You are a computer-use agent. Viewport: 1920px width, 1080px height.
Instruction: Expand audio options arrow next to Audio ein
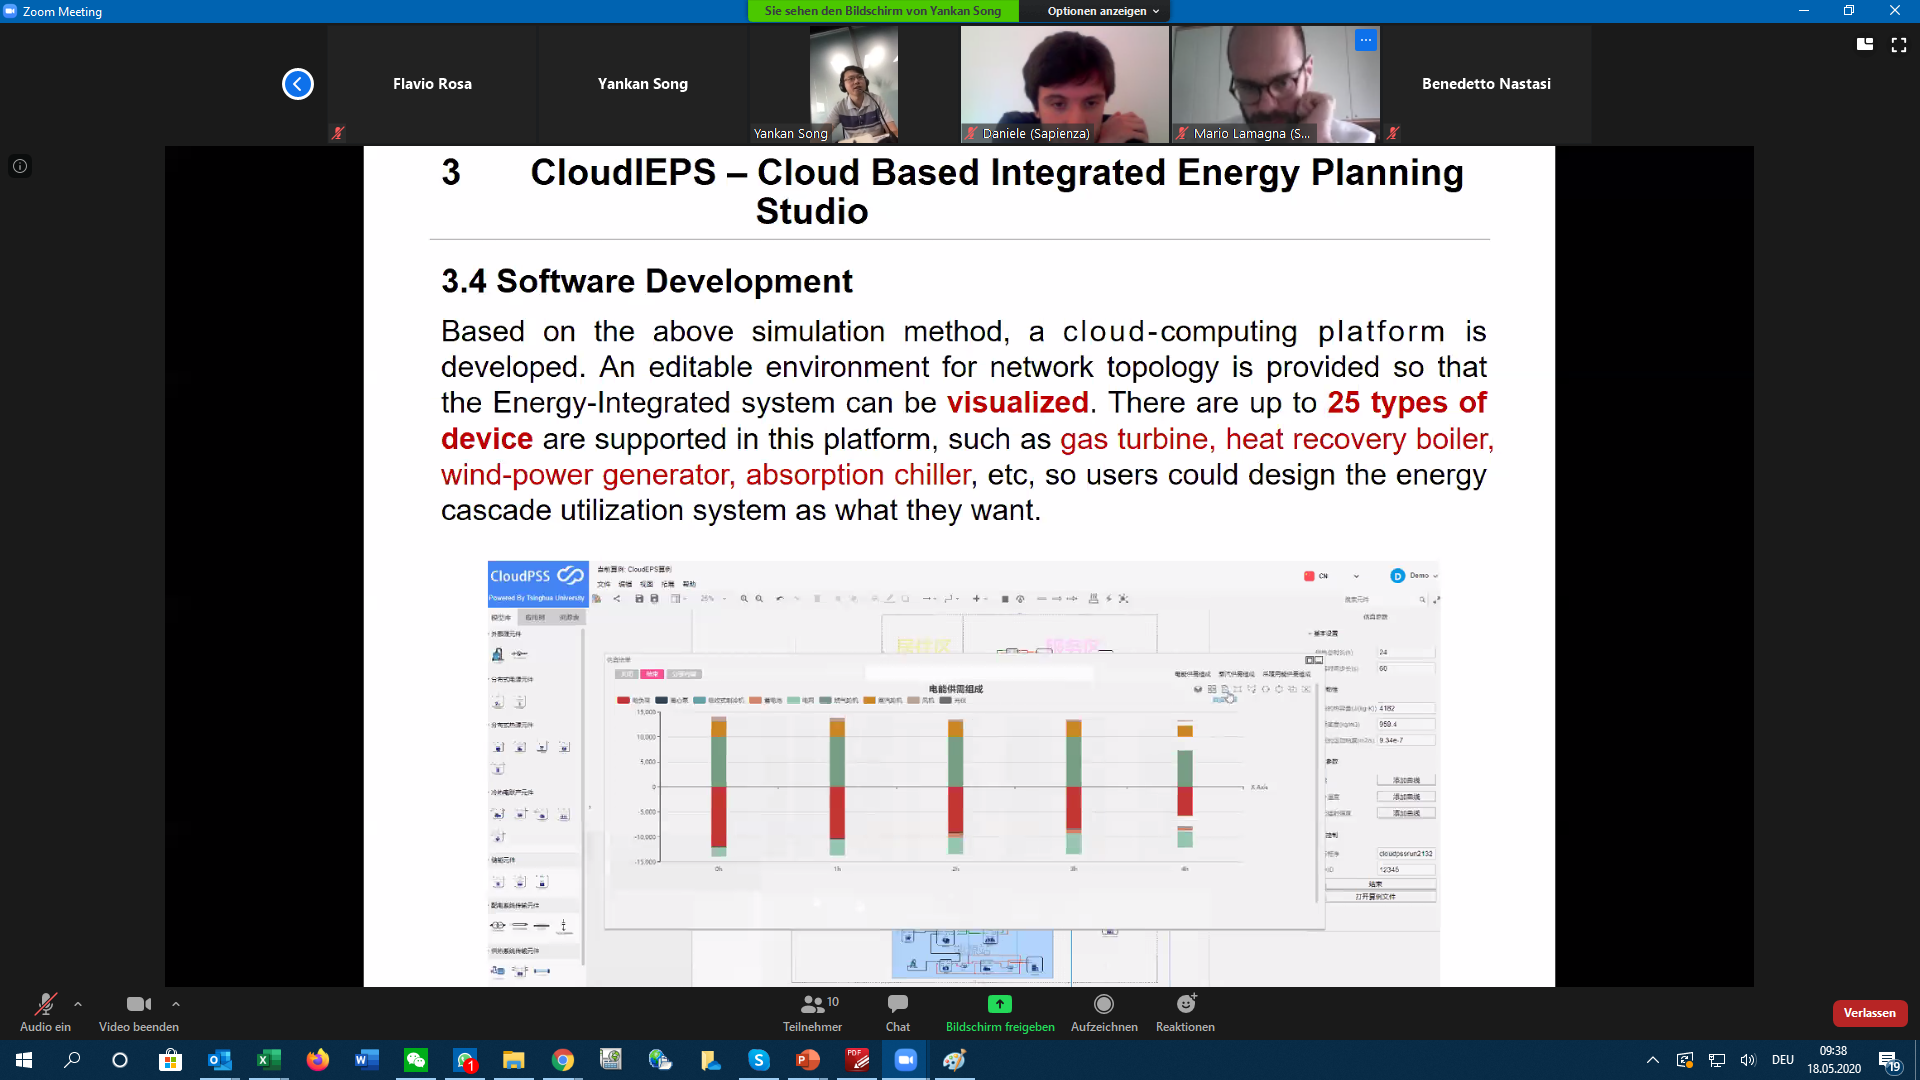(78, 1004)
